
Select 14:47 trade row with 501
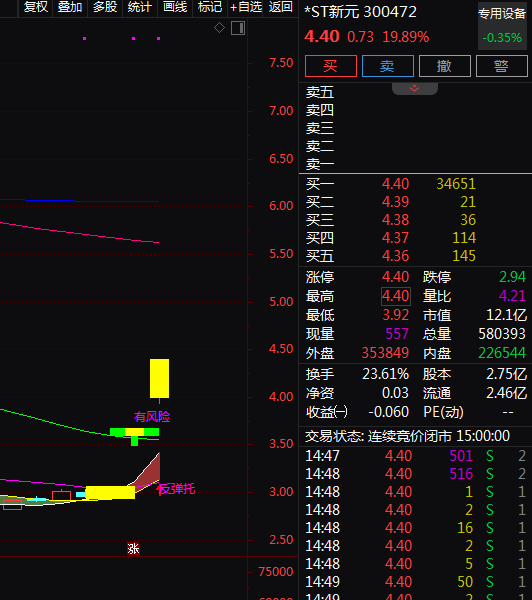416,456
